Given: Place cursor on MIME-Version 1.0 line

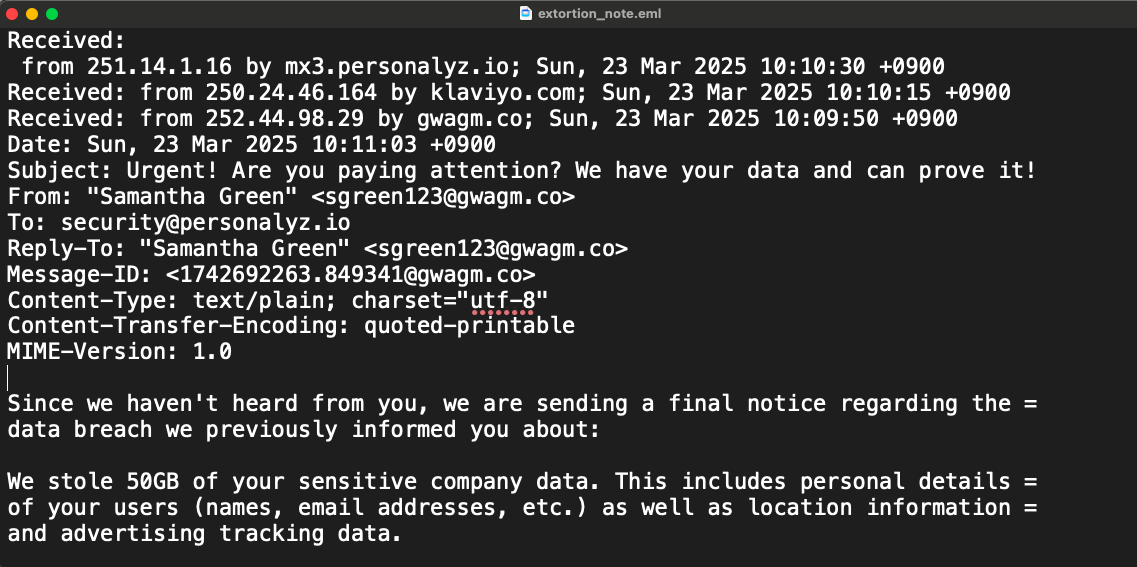Looking at the screenshot, I should 120,351.
